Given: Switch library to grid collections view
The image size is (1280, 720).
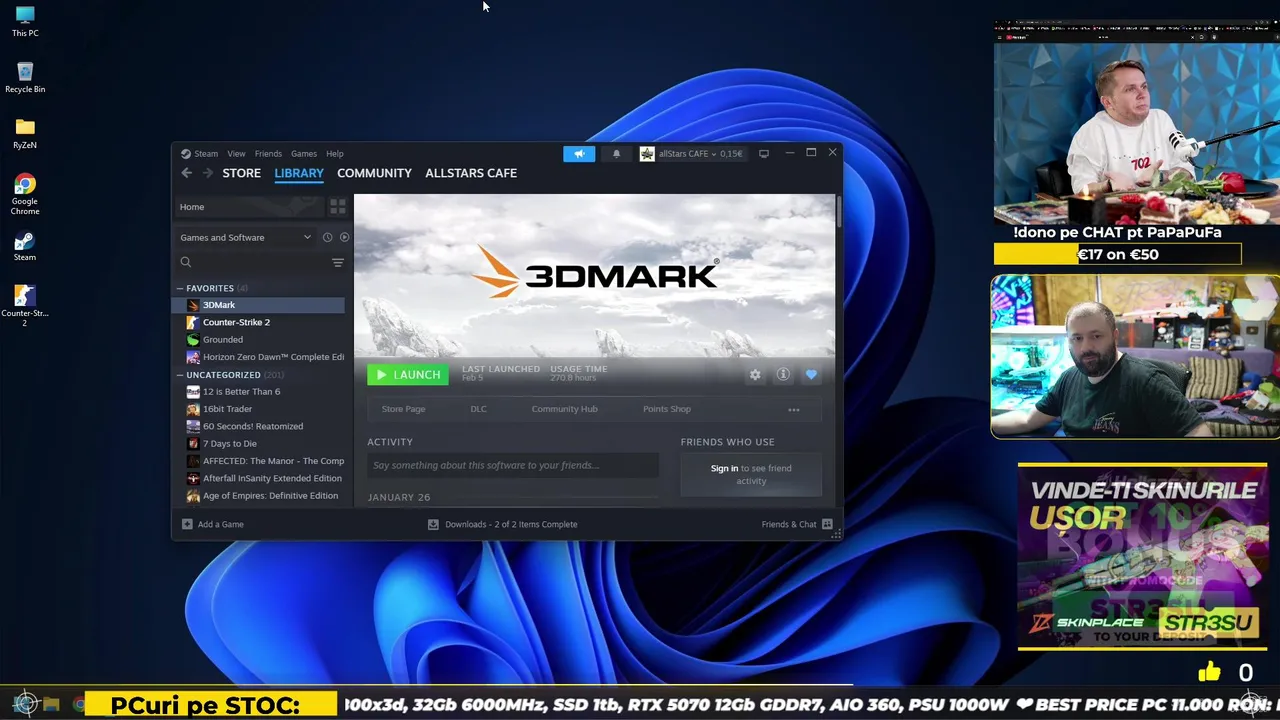Looking at the screenshot, I should coord(338,207).
